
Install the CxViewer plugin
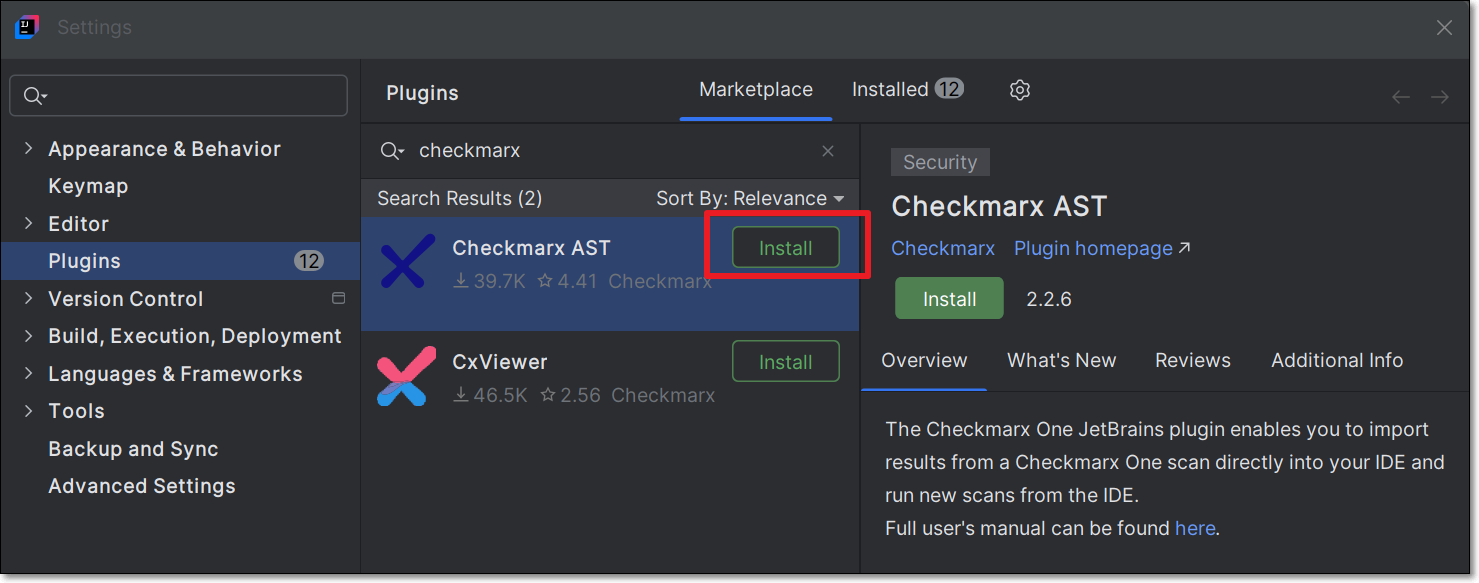785,362
